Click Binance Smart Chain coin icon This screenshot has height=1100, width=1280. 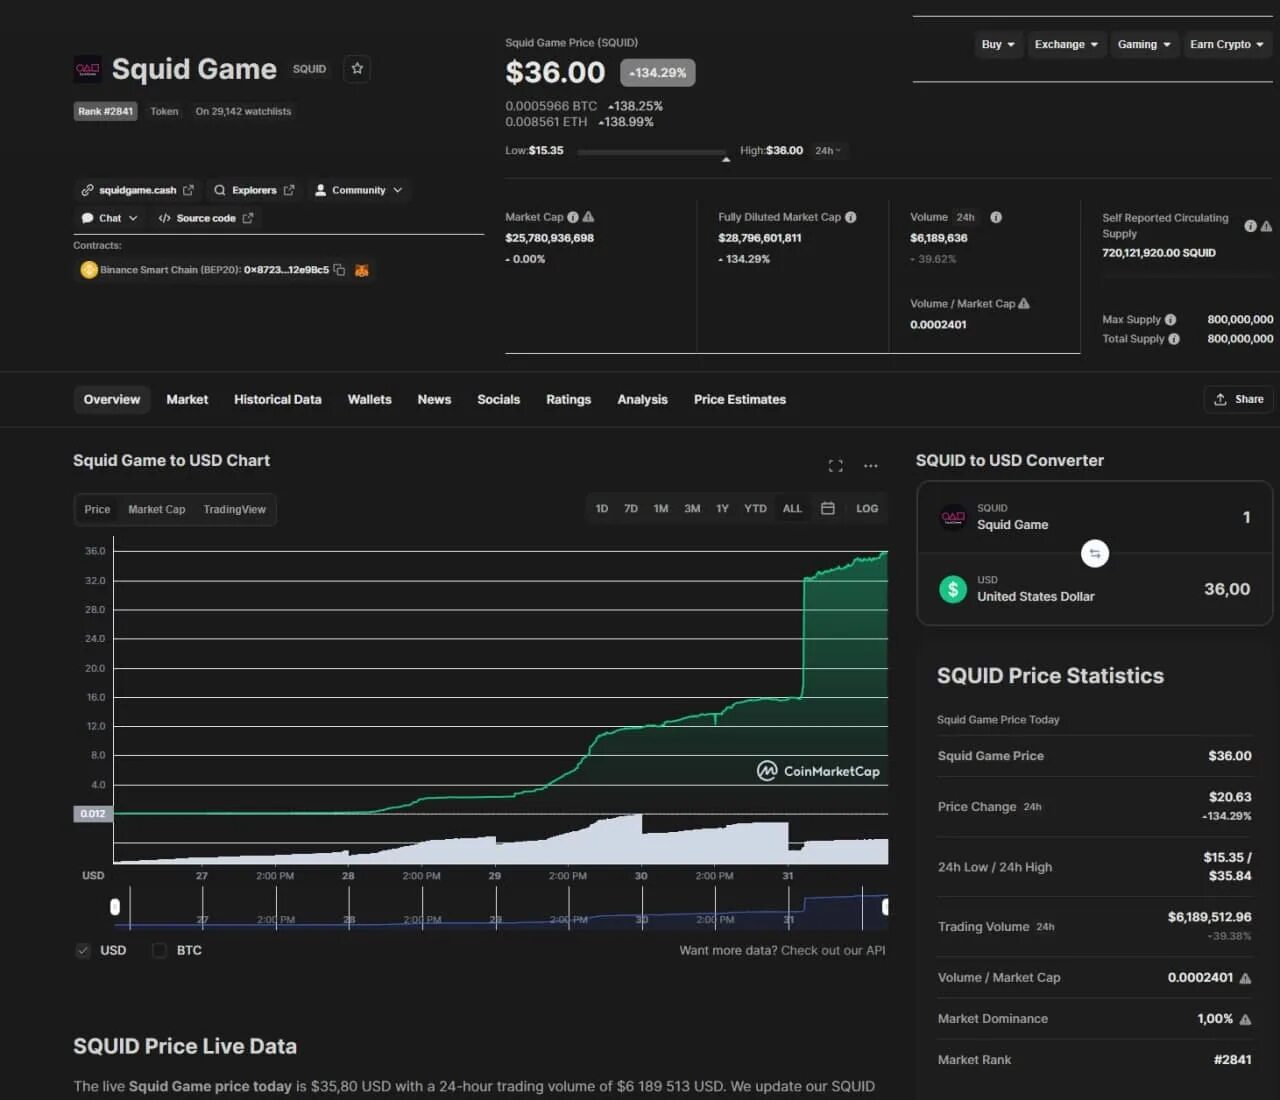point(89,270)
